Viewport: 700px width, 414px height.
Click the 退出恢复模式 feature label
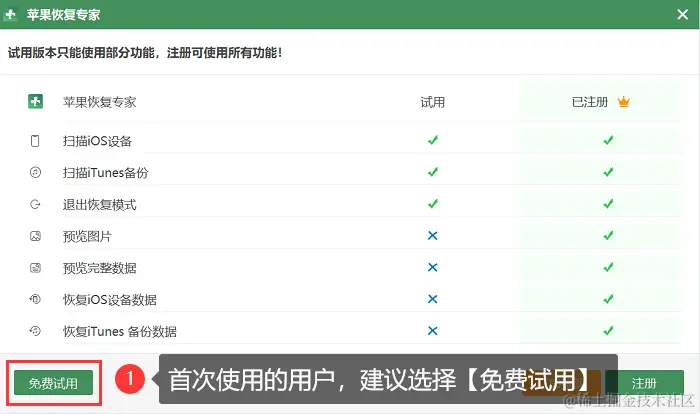pos(100,205)
